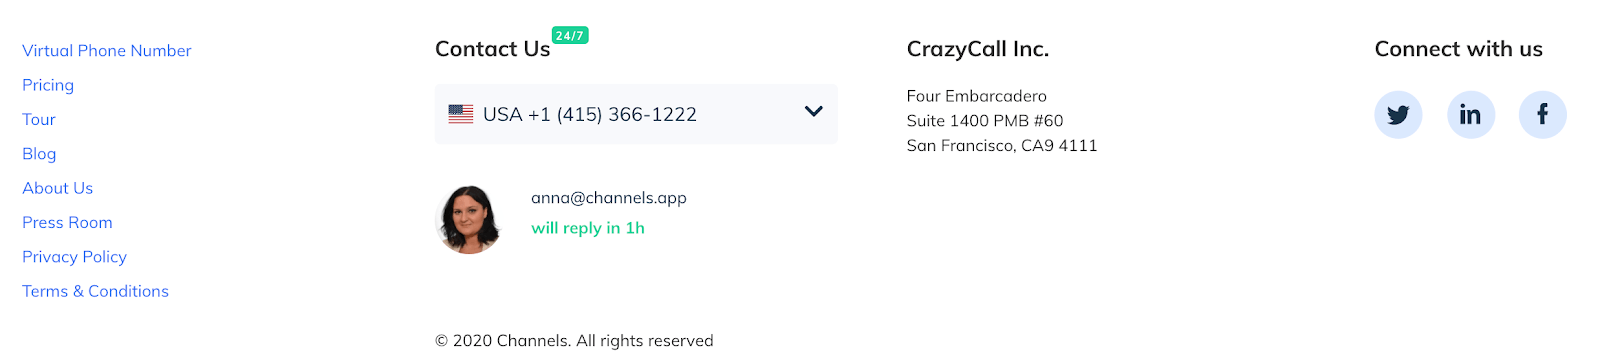The image size is (1600, 360).
Task: View the Privacy Policy
Action: pos(75,257)
